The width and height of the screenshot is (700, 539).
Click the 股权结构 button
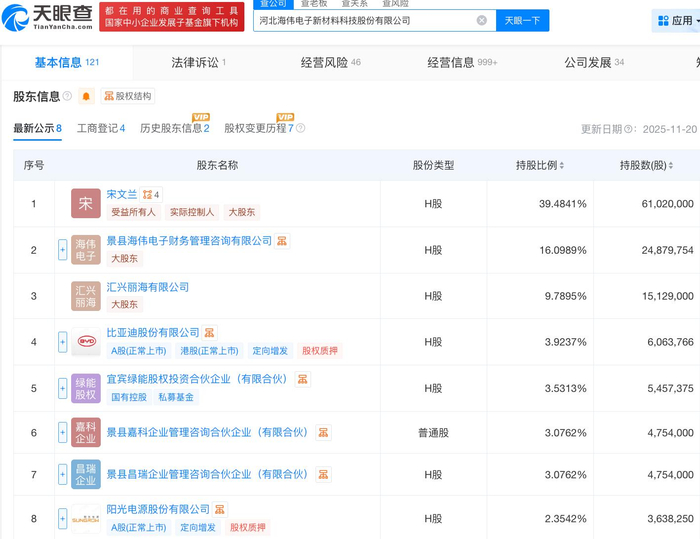click(x=128, y=97)
